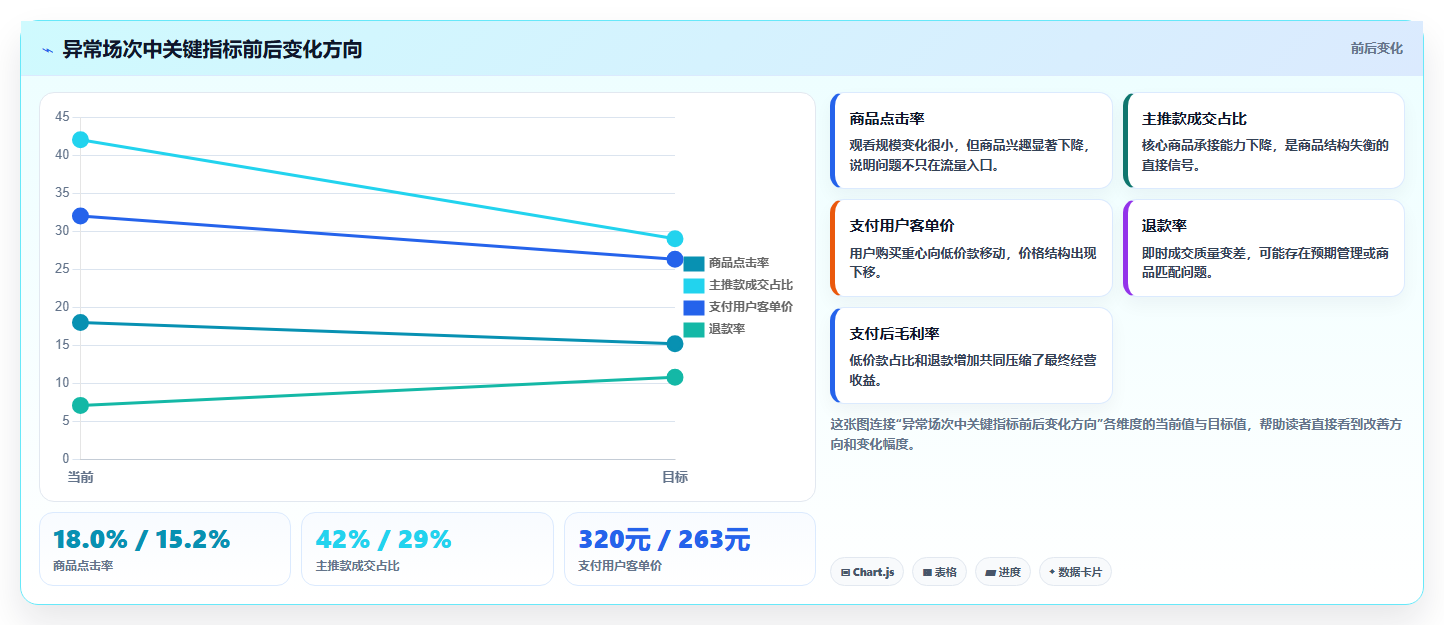This screenshot has height=625, width=1444.
Task: Open the 退款率 insight card
Action: point(1264,248)
